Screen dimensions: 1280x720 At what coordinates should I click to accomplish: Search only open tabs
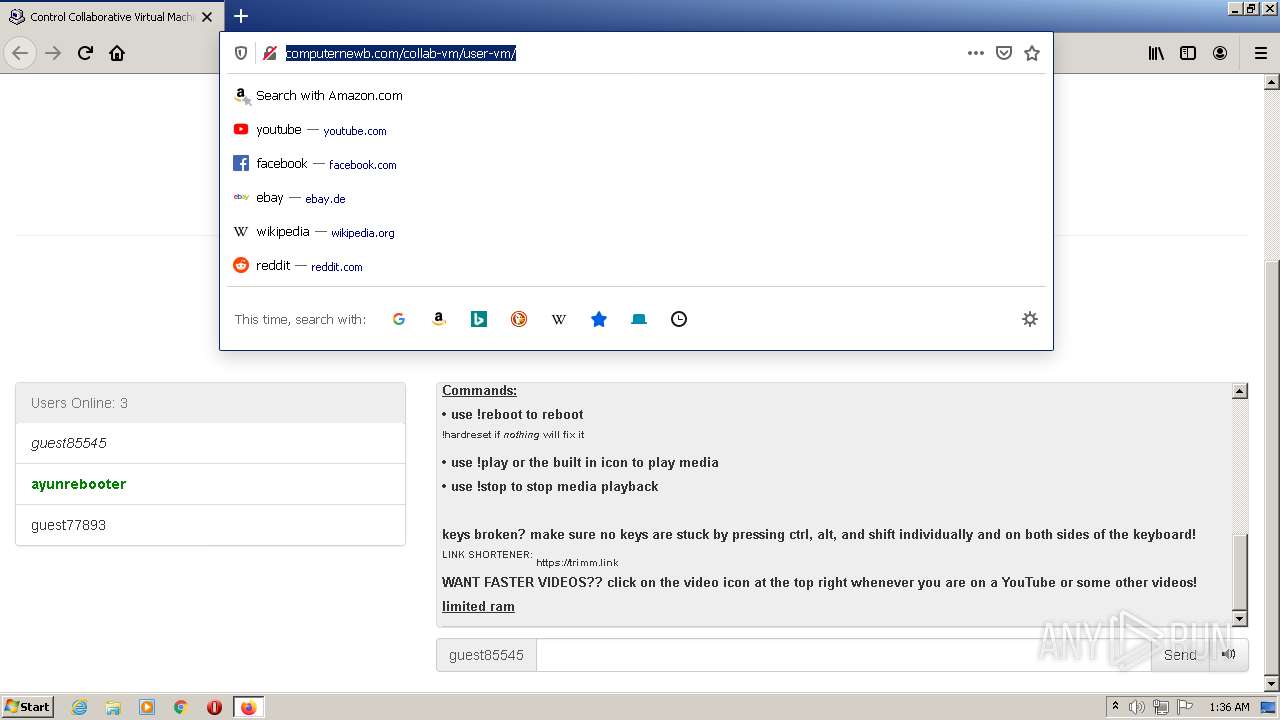click(x=639, y=319)
